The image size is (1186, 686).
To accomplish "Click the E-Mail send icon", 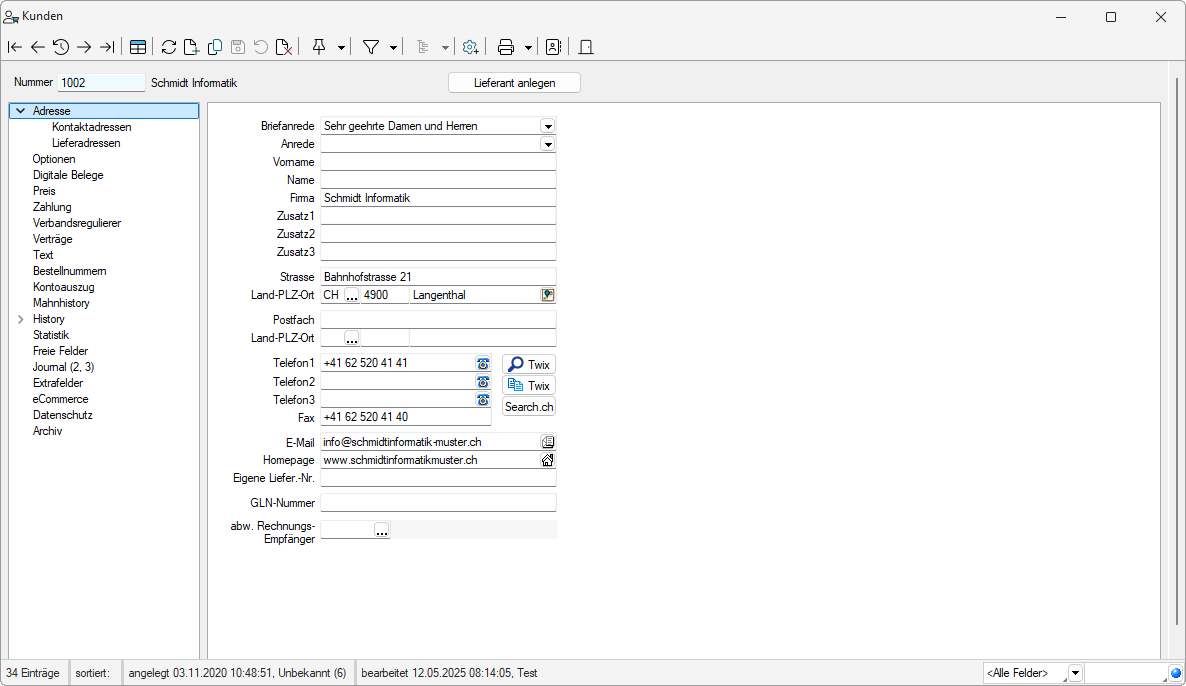I will [548, 442].
